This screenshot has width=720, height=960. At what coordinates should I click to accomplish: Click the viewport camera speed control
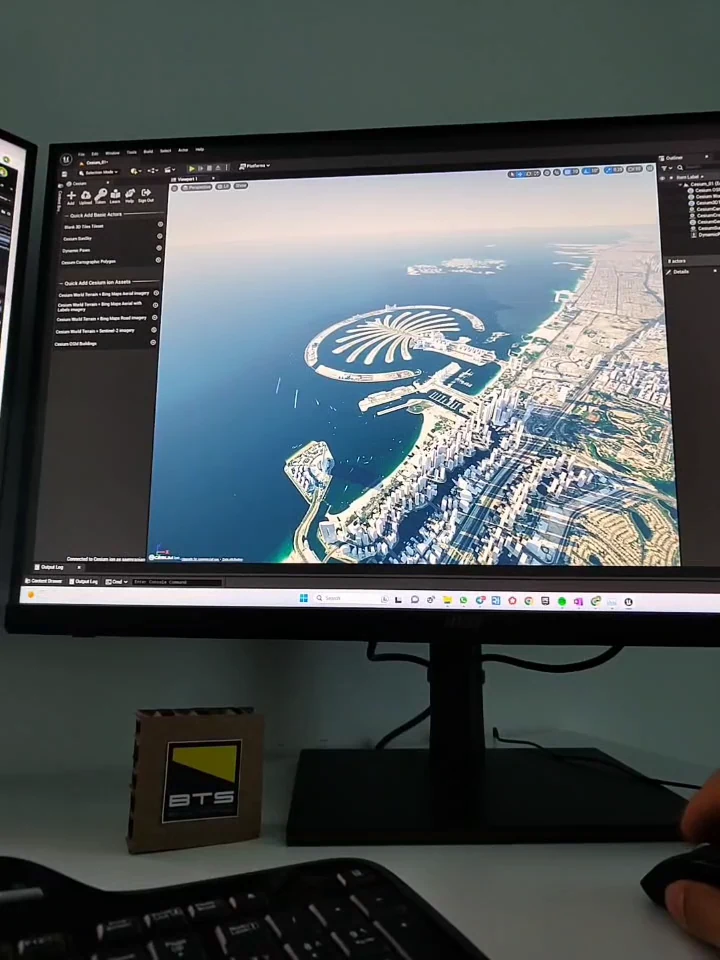[634, 169]
